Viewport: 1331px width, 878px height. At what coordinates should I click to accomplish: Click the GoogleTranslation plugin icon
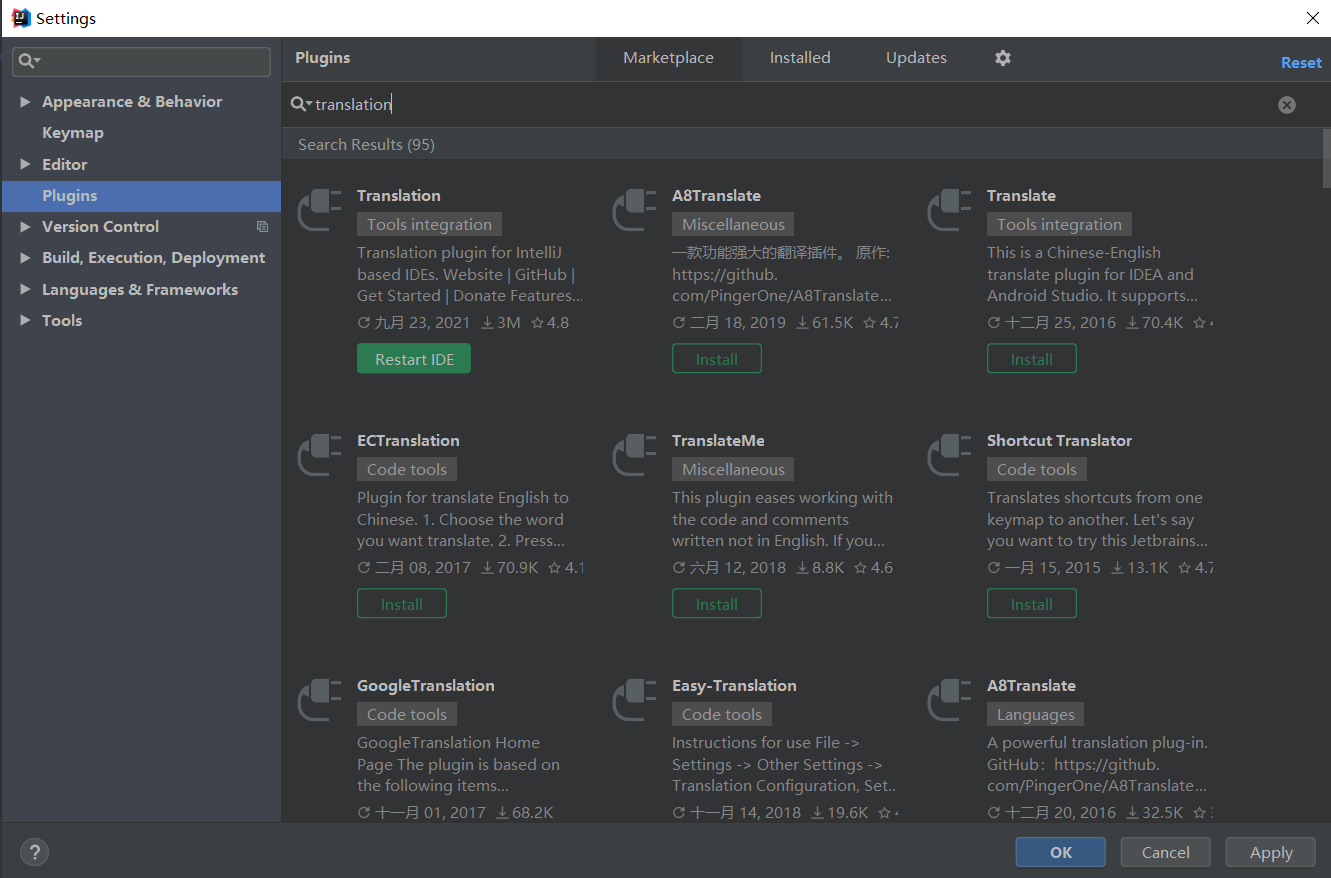320,700
